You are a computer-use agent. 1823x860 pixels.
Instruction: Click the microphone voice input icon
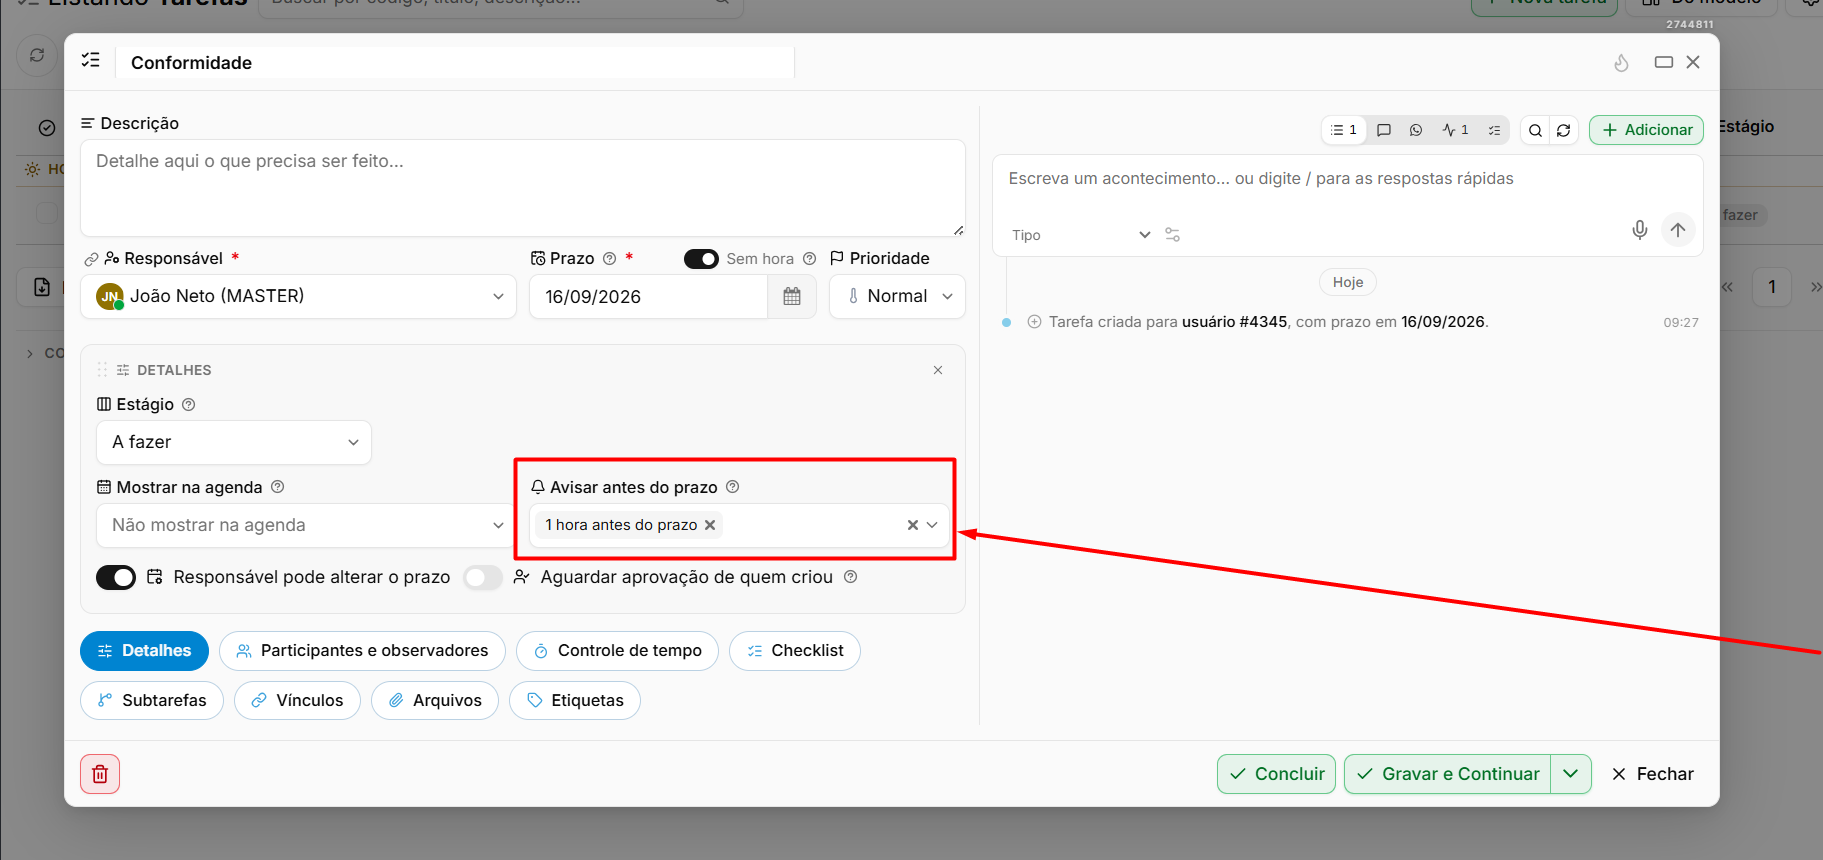[x=1640, y=230]
